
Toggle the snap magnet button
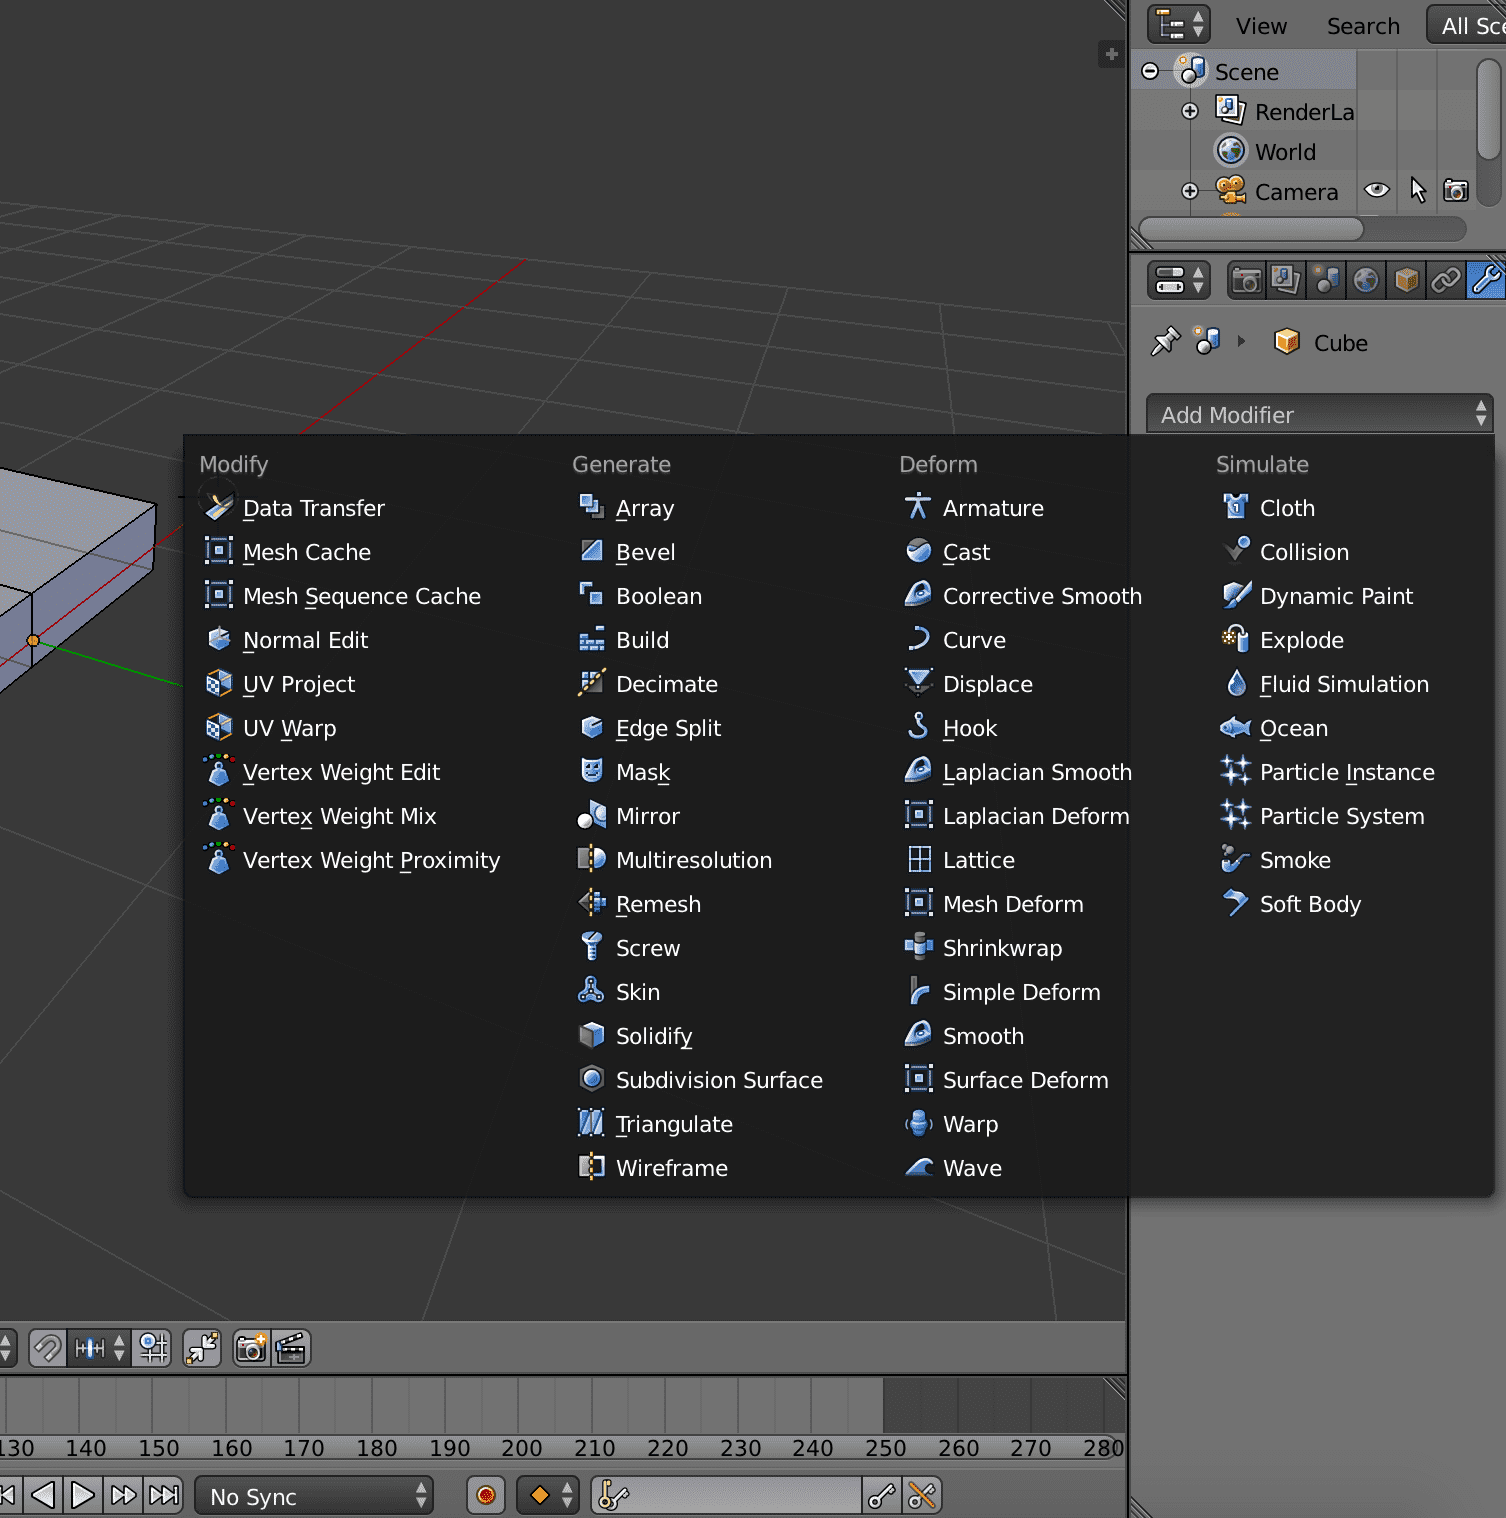tap(47, 1349)
